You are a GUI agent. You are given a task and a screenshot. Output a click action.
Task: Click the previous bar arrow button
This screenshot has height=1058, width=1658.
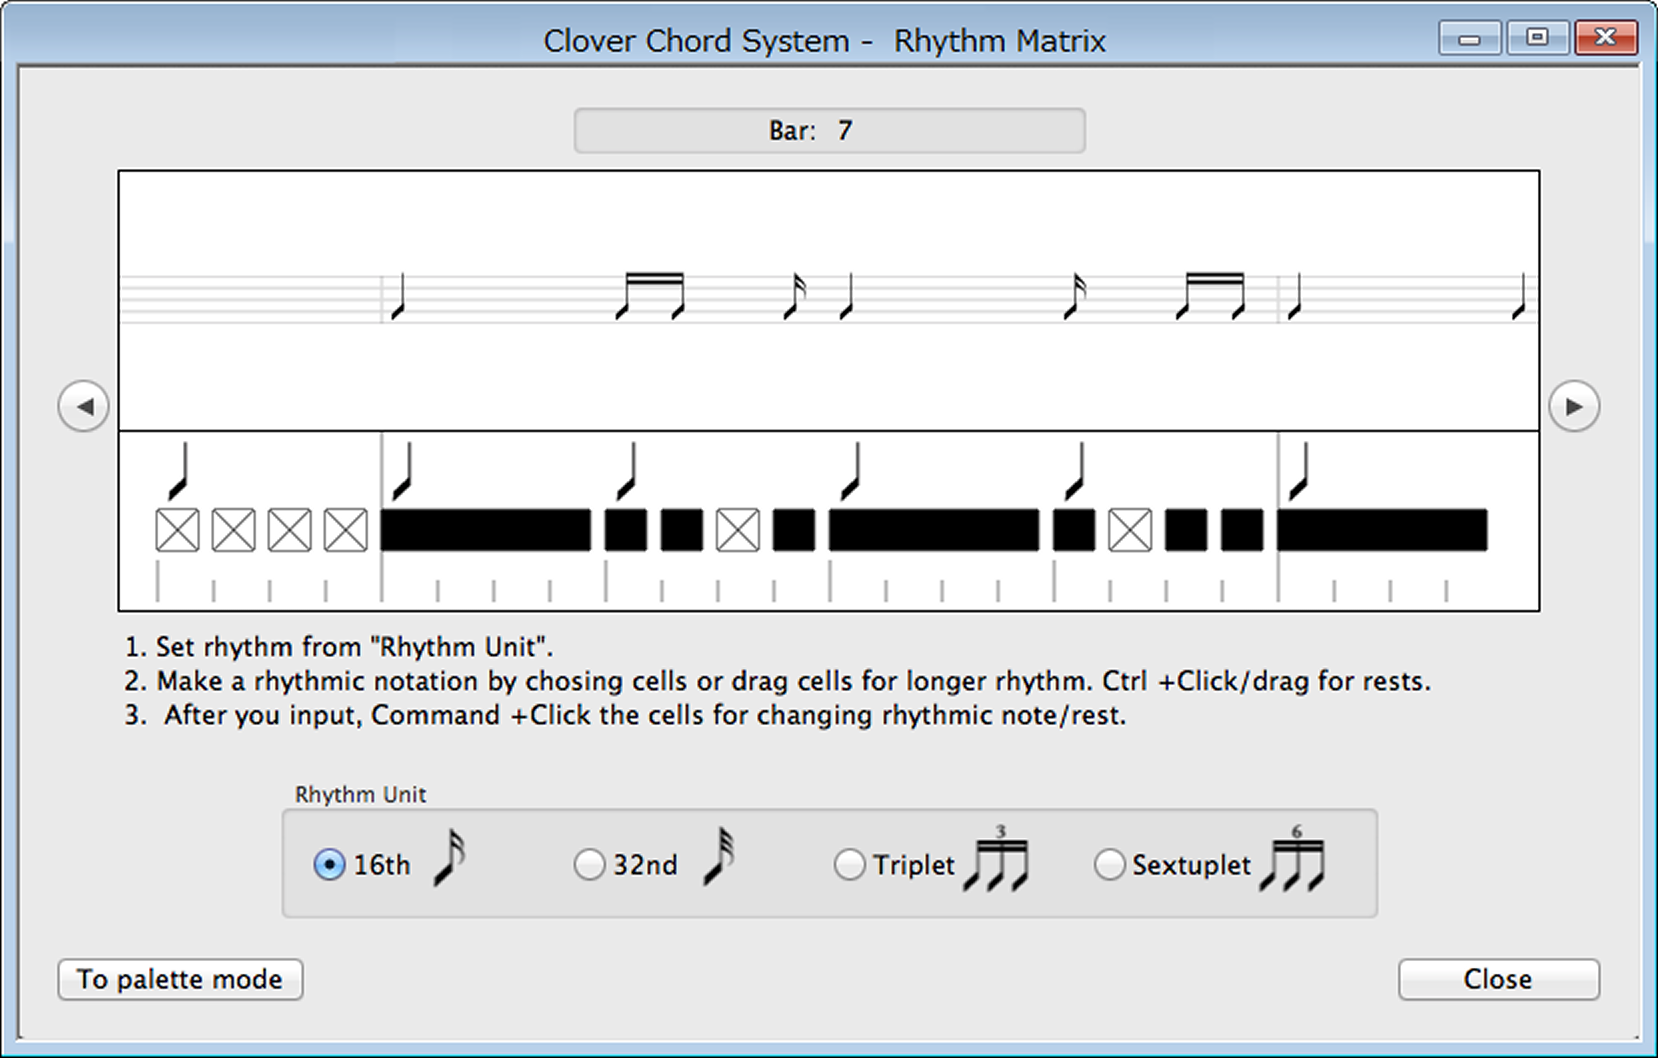[x=84, y=406]
